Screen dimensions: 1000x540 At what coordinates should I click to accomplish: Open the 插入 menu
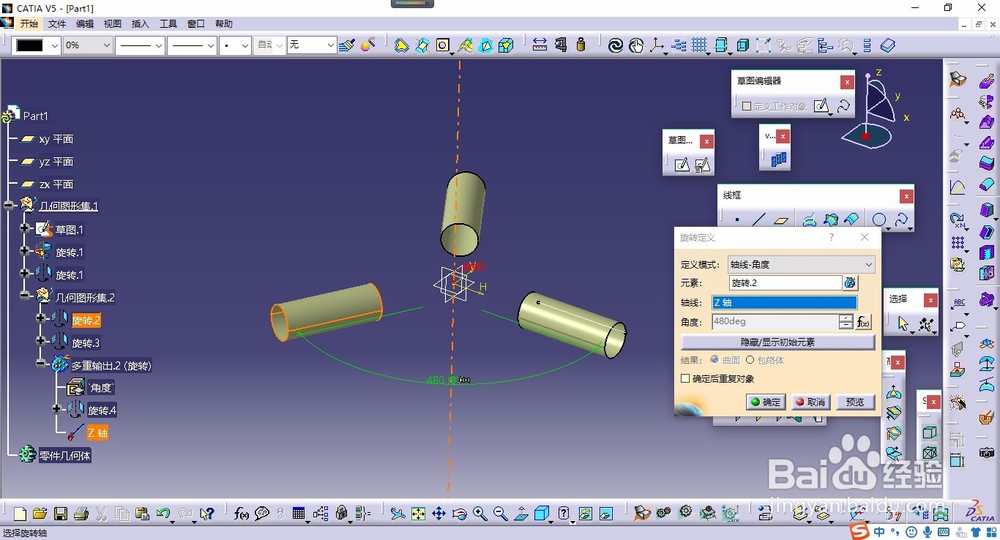pyautogui.click(x=140, y=24)
